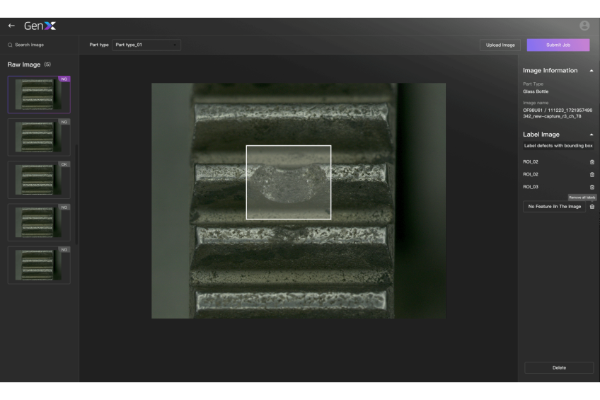Click the Submit Job button
Viewport: 600px width, 400px height.
click(558, 45)
